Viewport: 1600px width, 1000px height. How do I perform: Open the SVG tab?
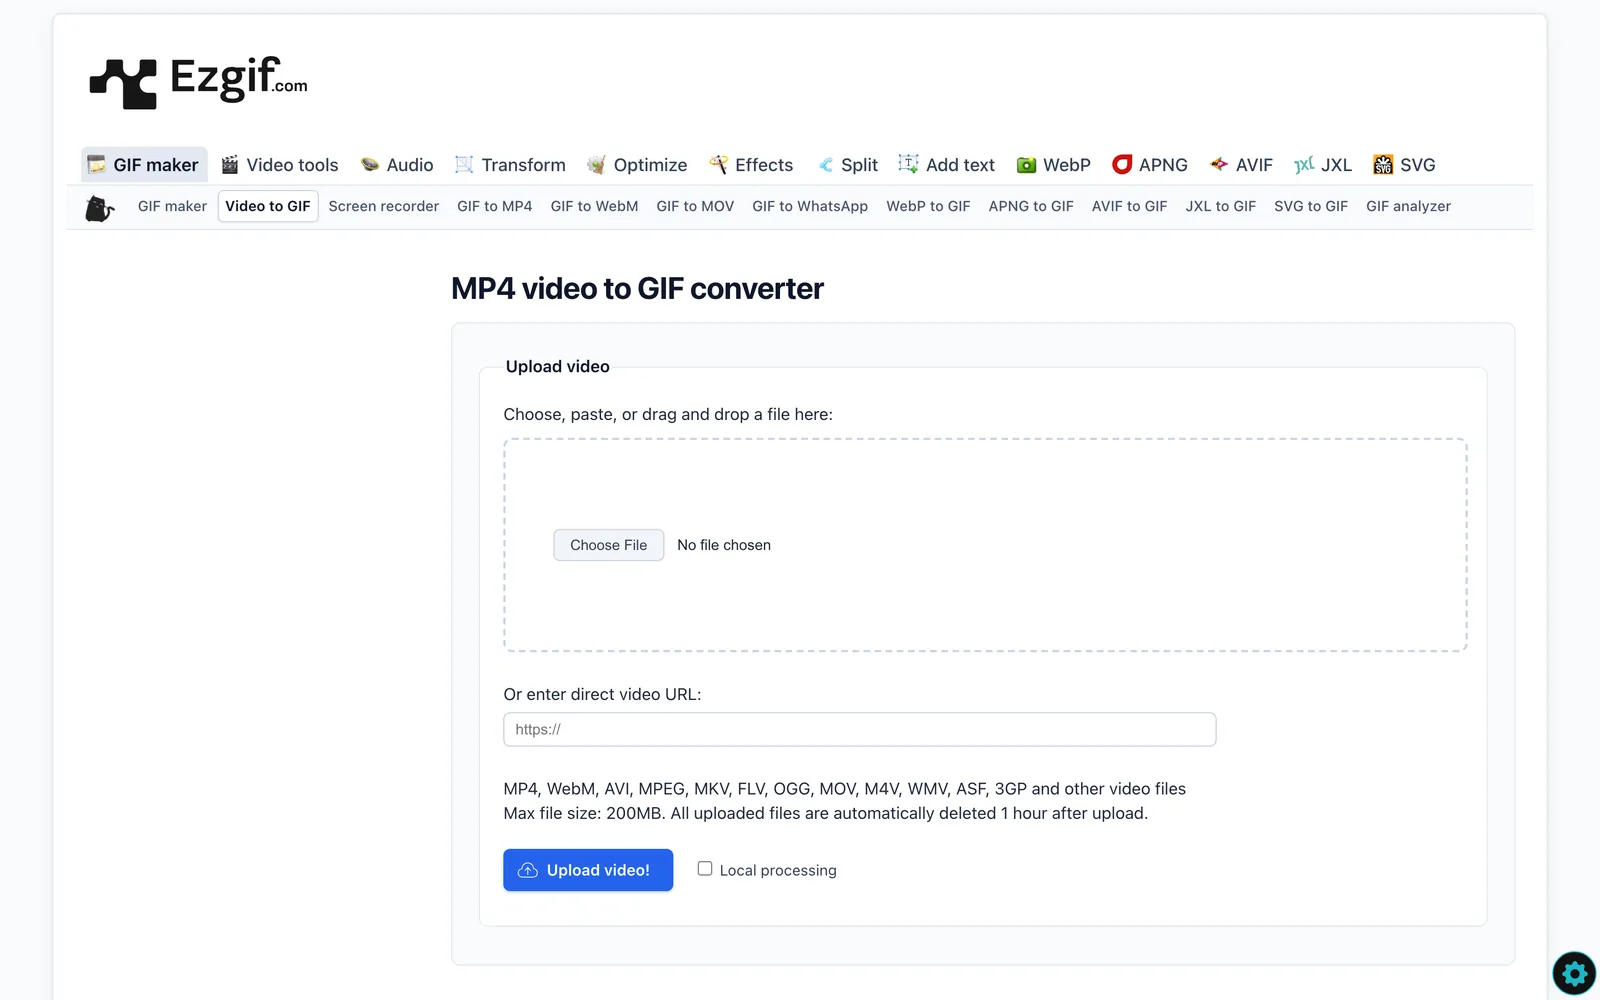pyautogui.click(x=1404, y=165)
